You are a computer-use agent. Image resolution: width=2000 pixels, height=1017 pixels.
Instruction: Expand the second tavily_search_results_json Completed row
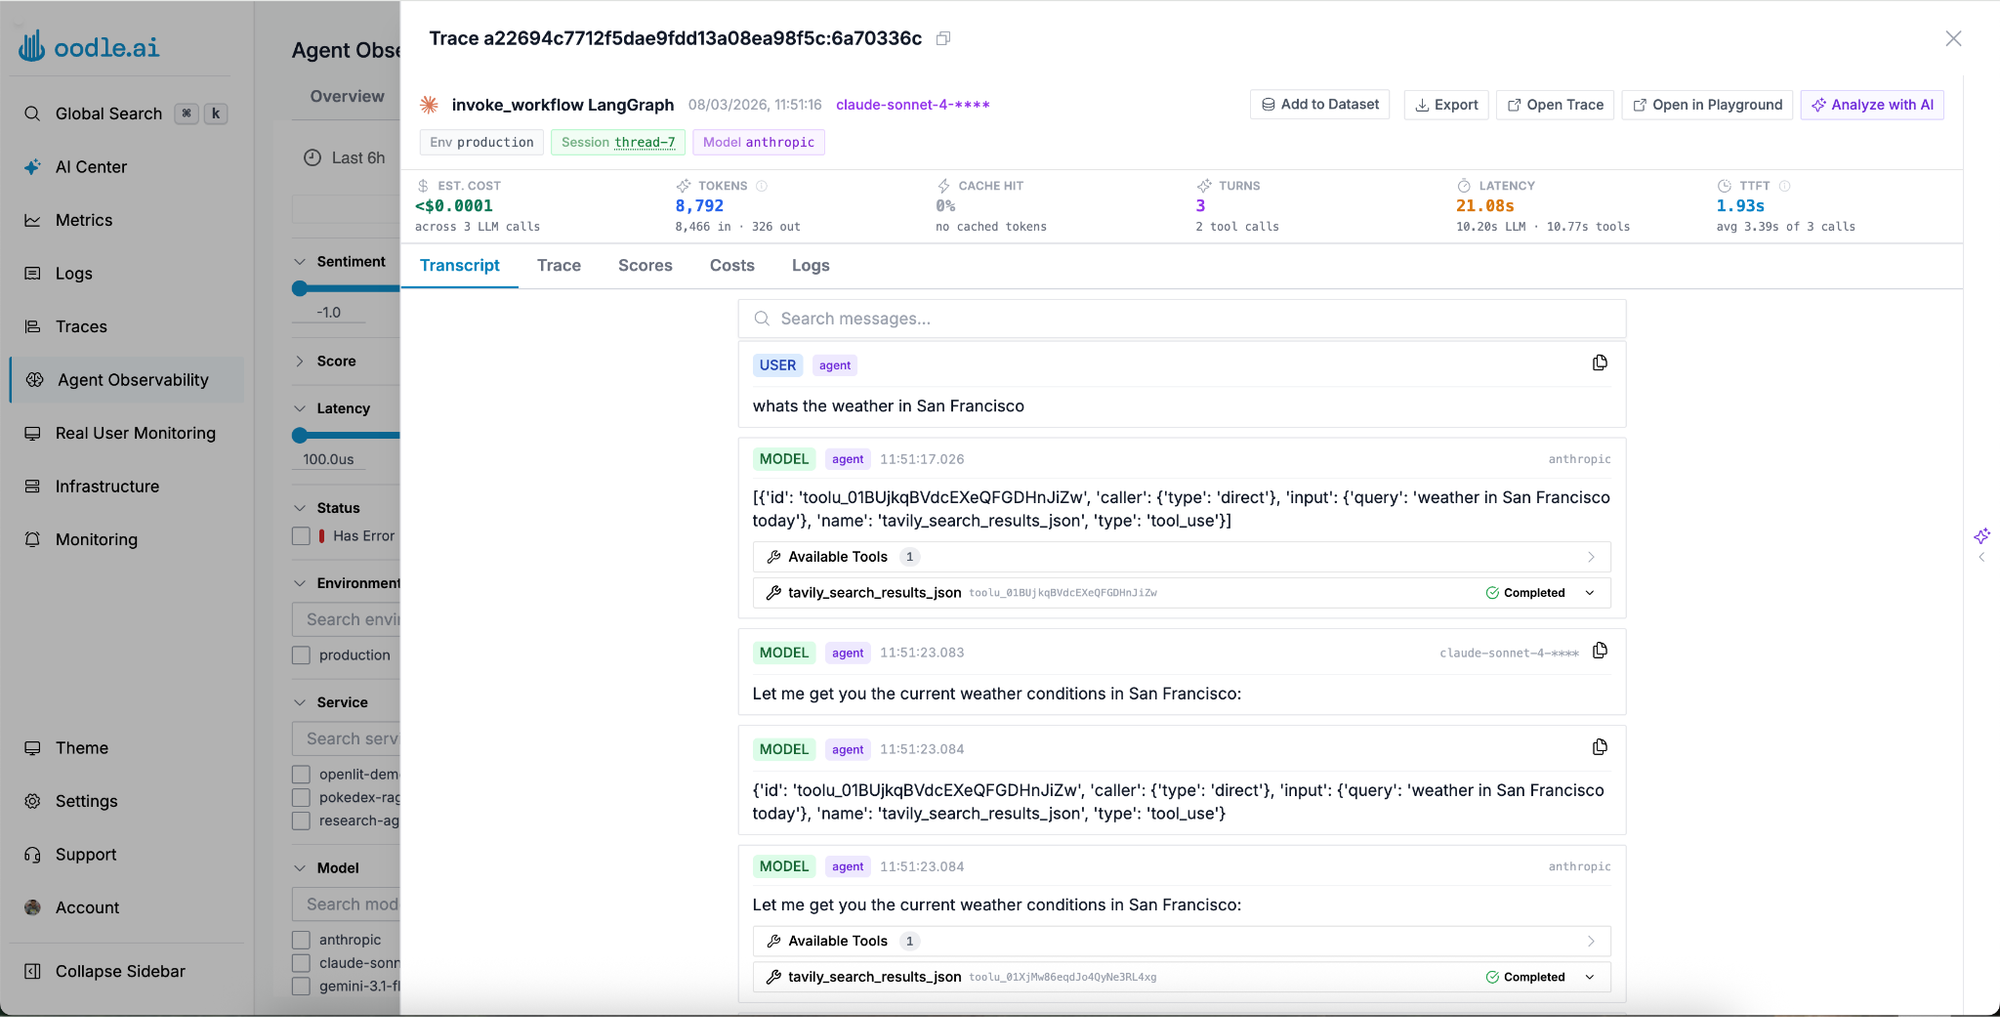1181,977
